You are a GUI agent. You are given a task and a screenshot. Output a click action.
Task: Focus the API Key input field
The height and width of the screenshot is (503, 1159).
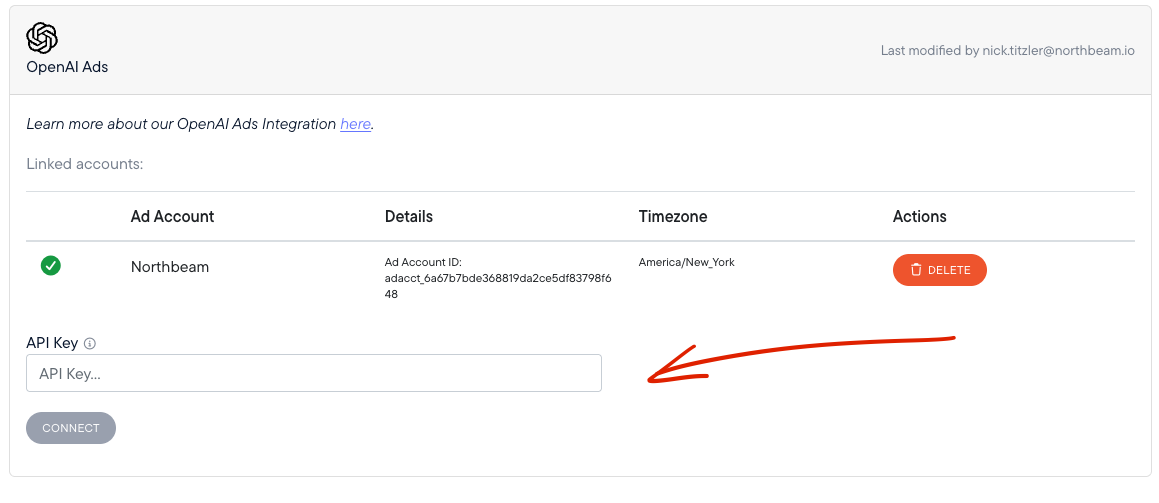click(x=313, y=373)
